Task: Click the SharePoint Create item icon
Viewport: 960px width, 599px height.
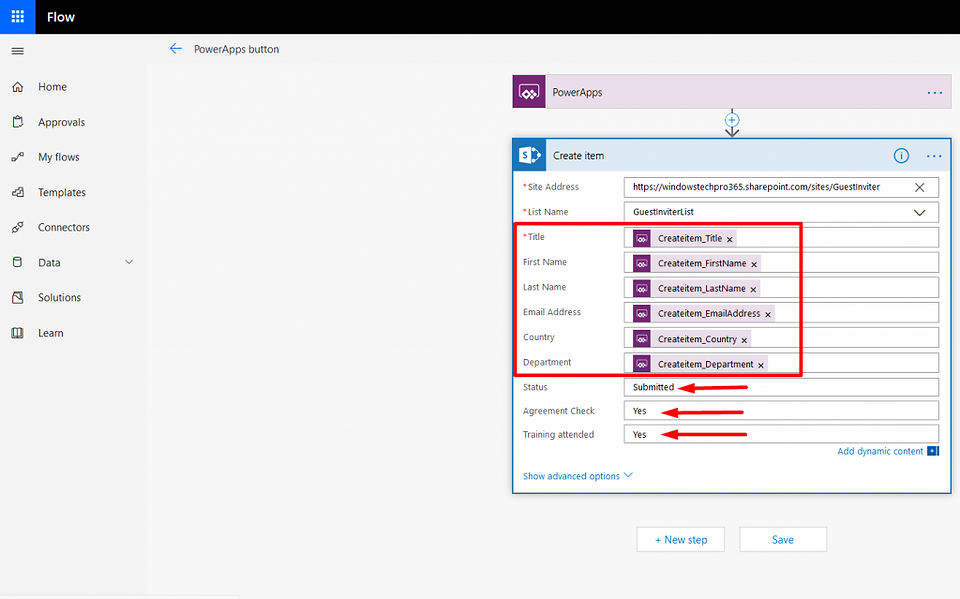Action: pos(530,155)
